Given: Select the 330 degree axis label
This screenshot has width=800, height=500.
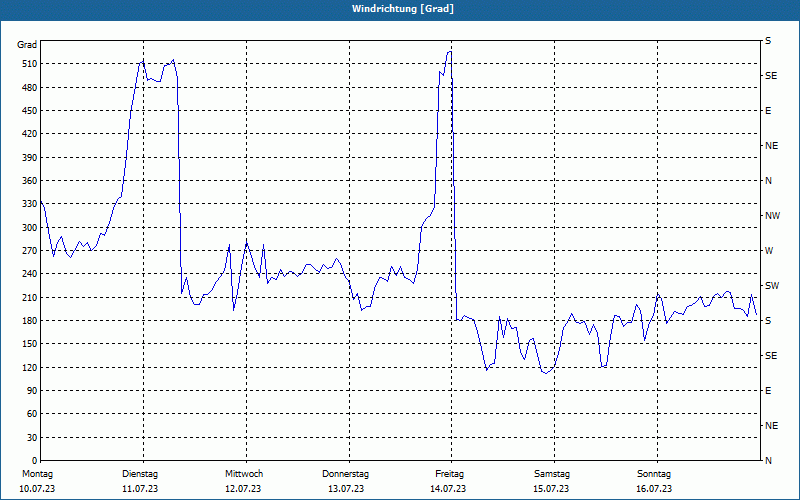Looking at the screenshot, I should coord(29,204).
